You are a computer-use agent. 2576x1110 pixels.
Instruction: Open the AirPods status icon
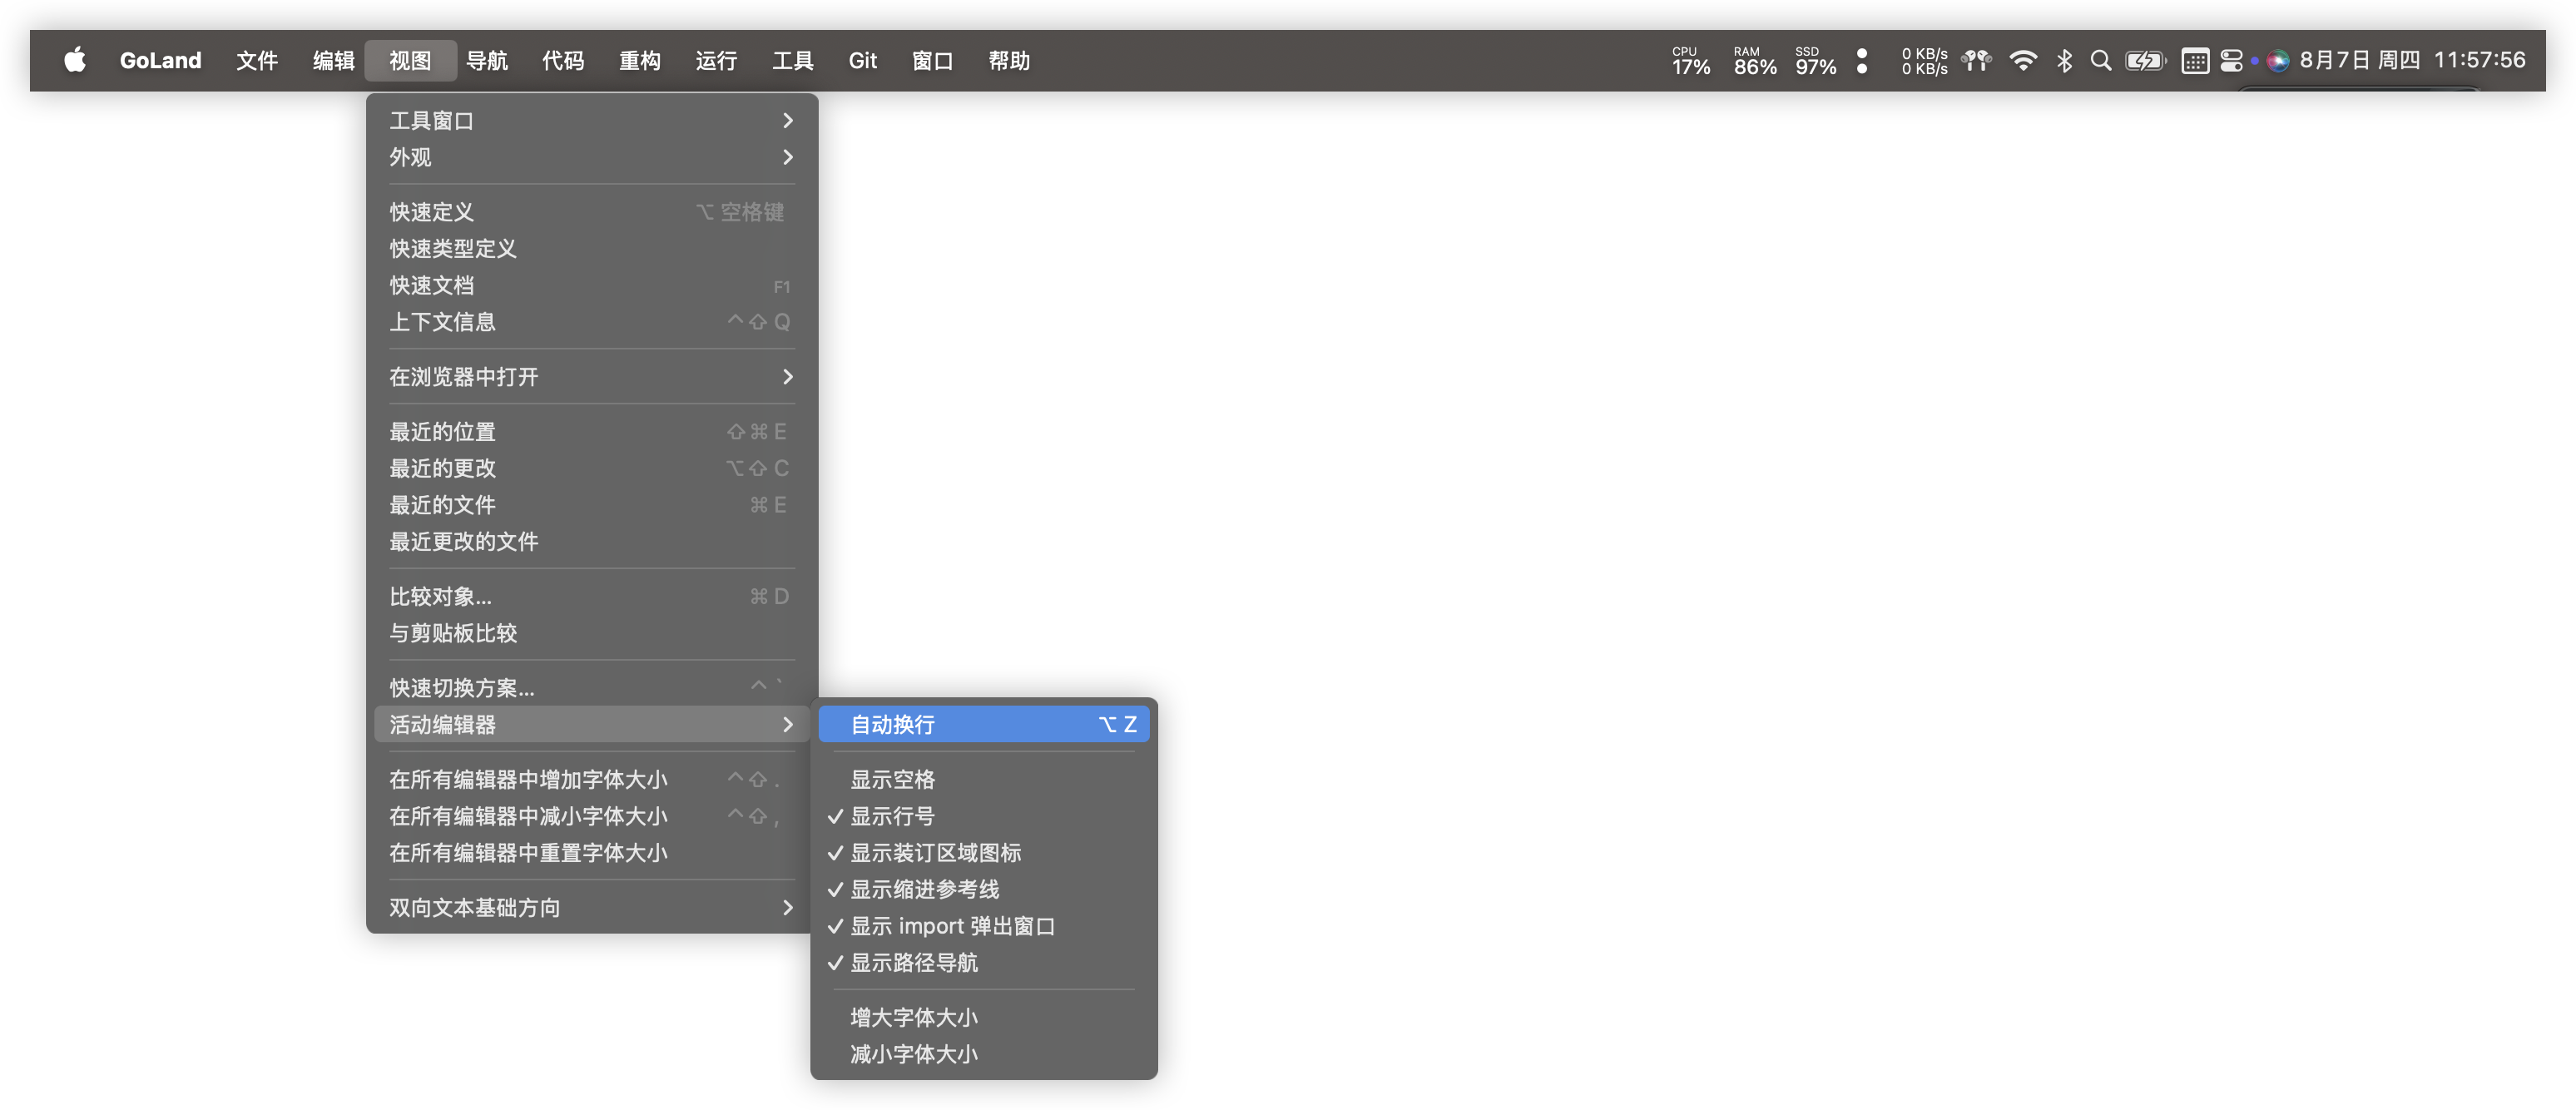click(x=1976, y=61)
